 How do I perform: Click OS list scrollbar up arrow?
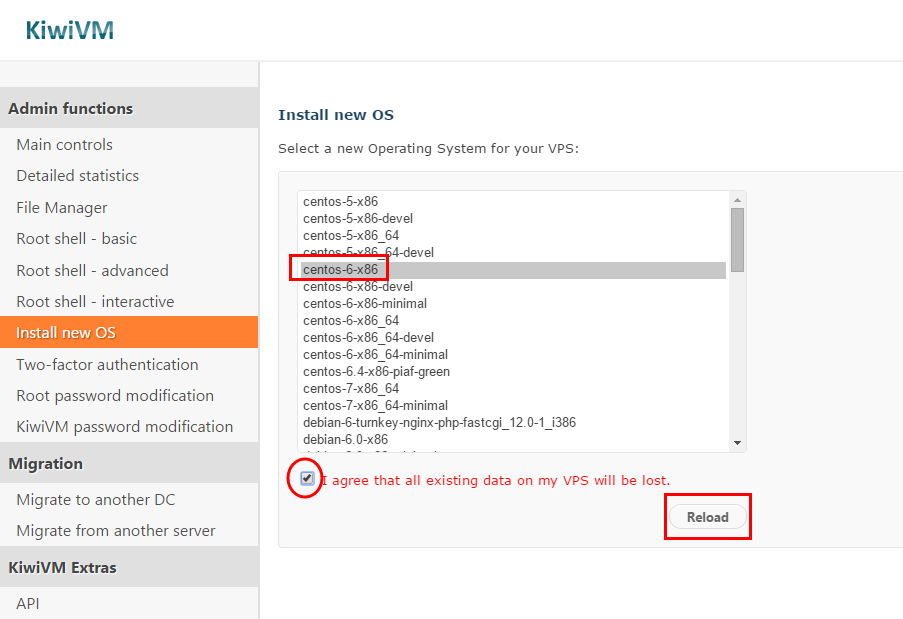pyautogui.click(x=737, y=200)
